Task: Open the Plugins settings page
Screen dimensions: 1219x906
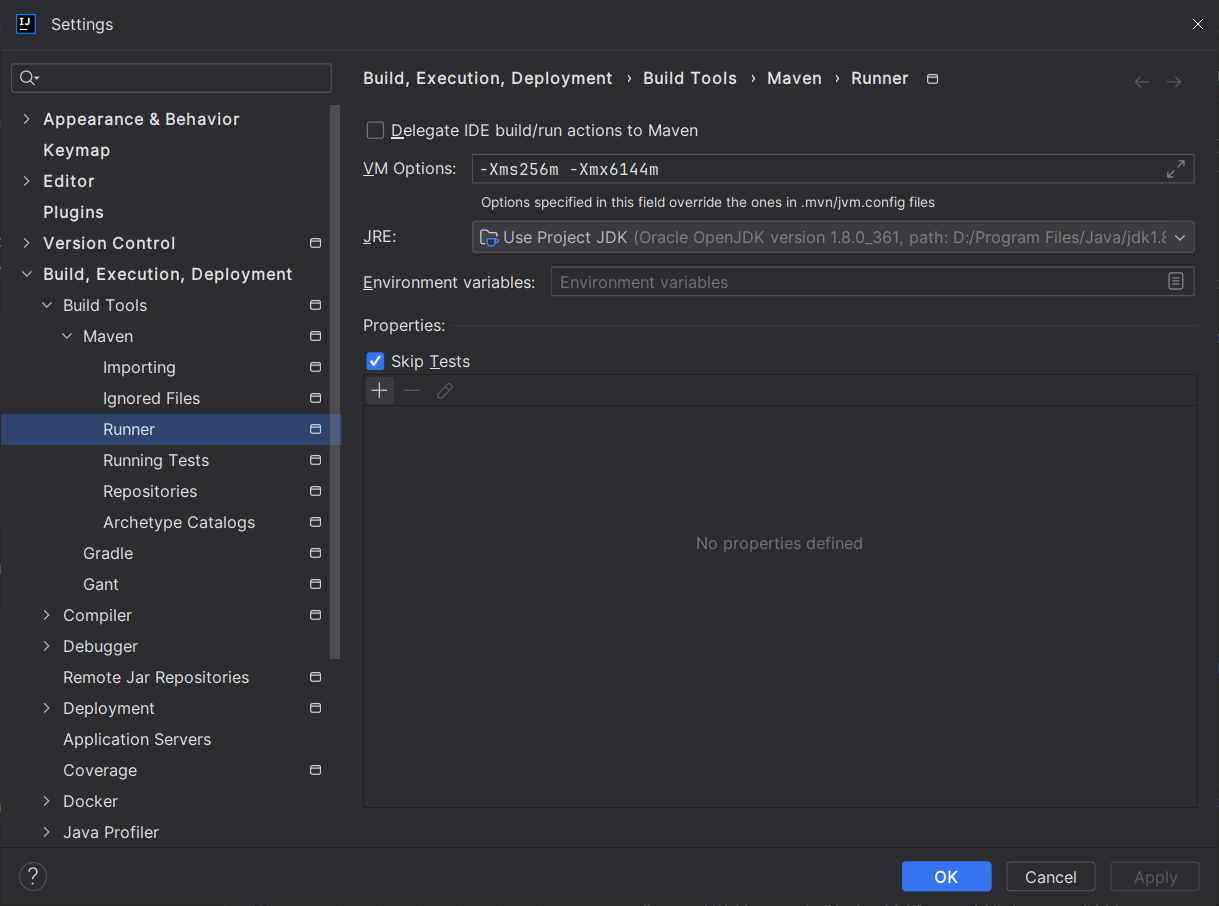Action: pos(73,212)
